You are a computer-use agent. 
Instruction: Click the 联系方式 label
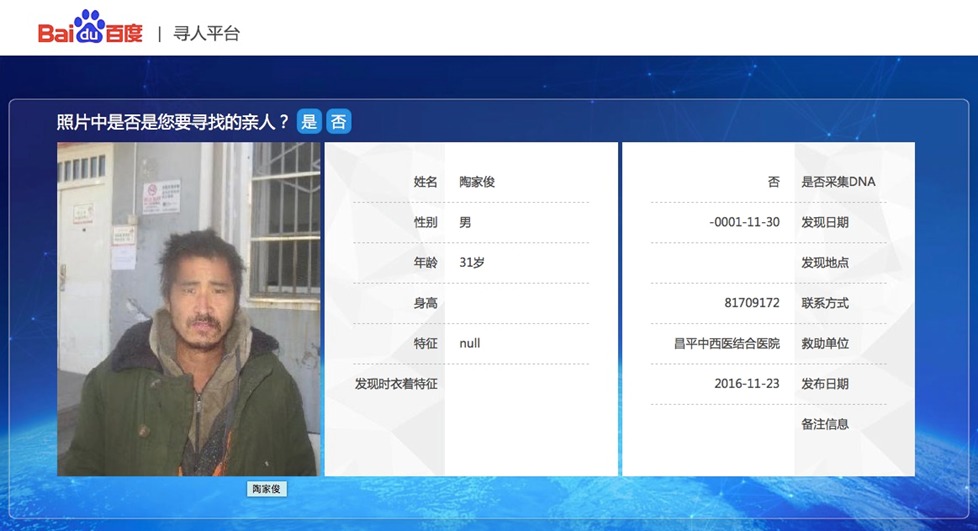click(x=825, y=303)
